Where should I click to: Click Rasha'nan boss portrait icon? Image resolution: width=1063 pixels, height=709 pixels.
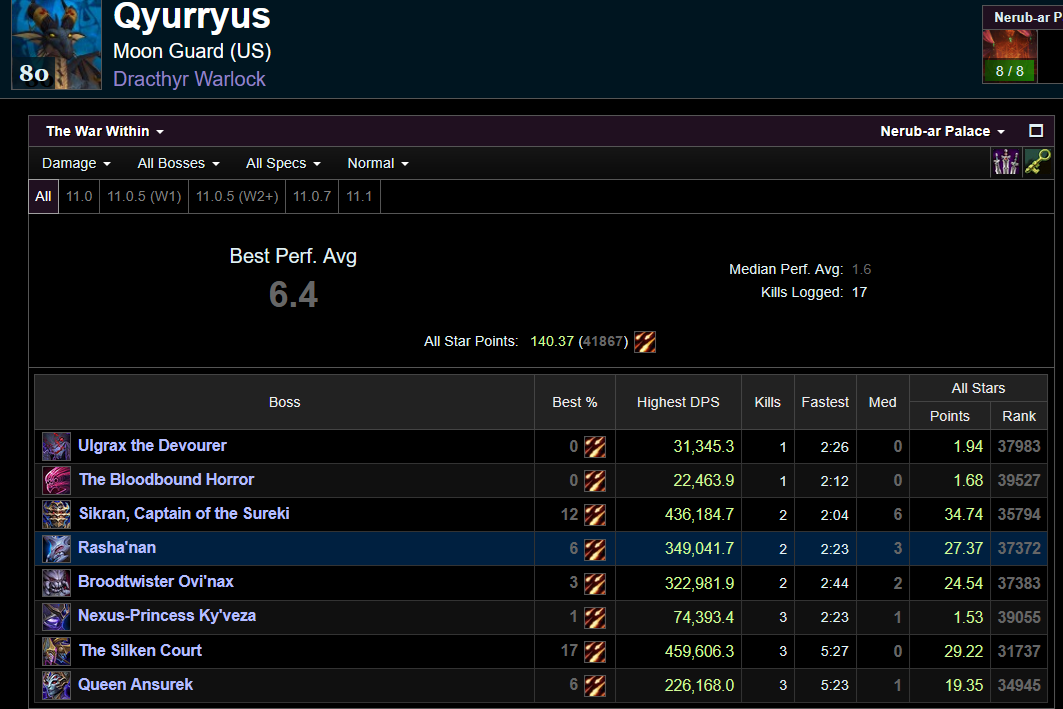point(56,548)
